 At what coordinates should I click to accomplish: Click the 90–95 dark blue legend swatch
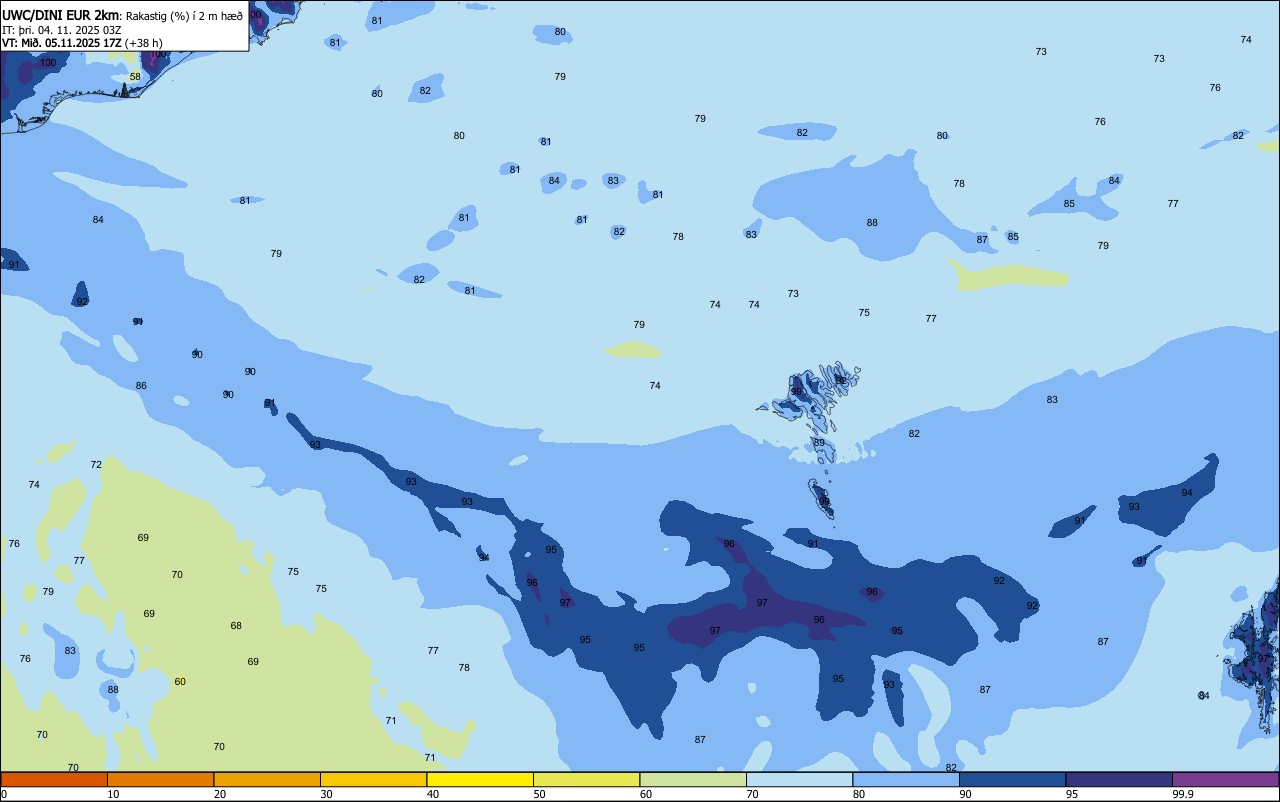(1012, 779)
